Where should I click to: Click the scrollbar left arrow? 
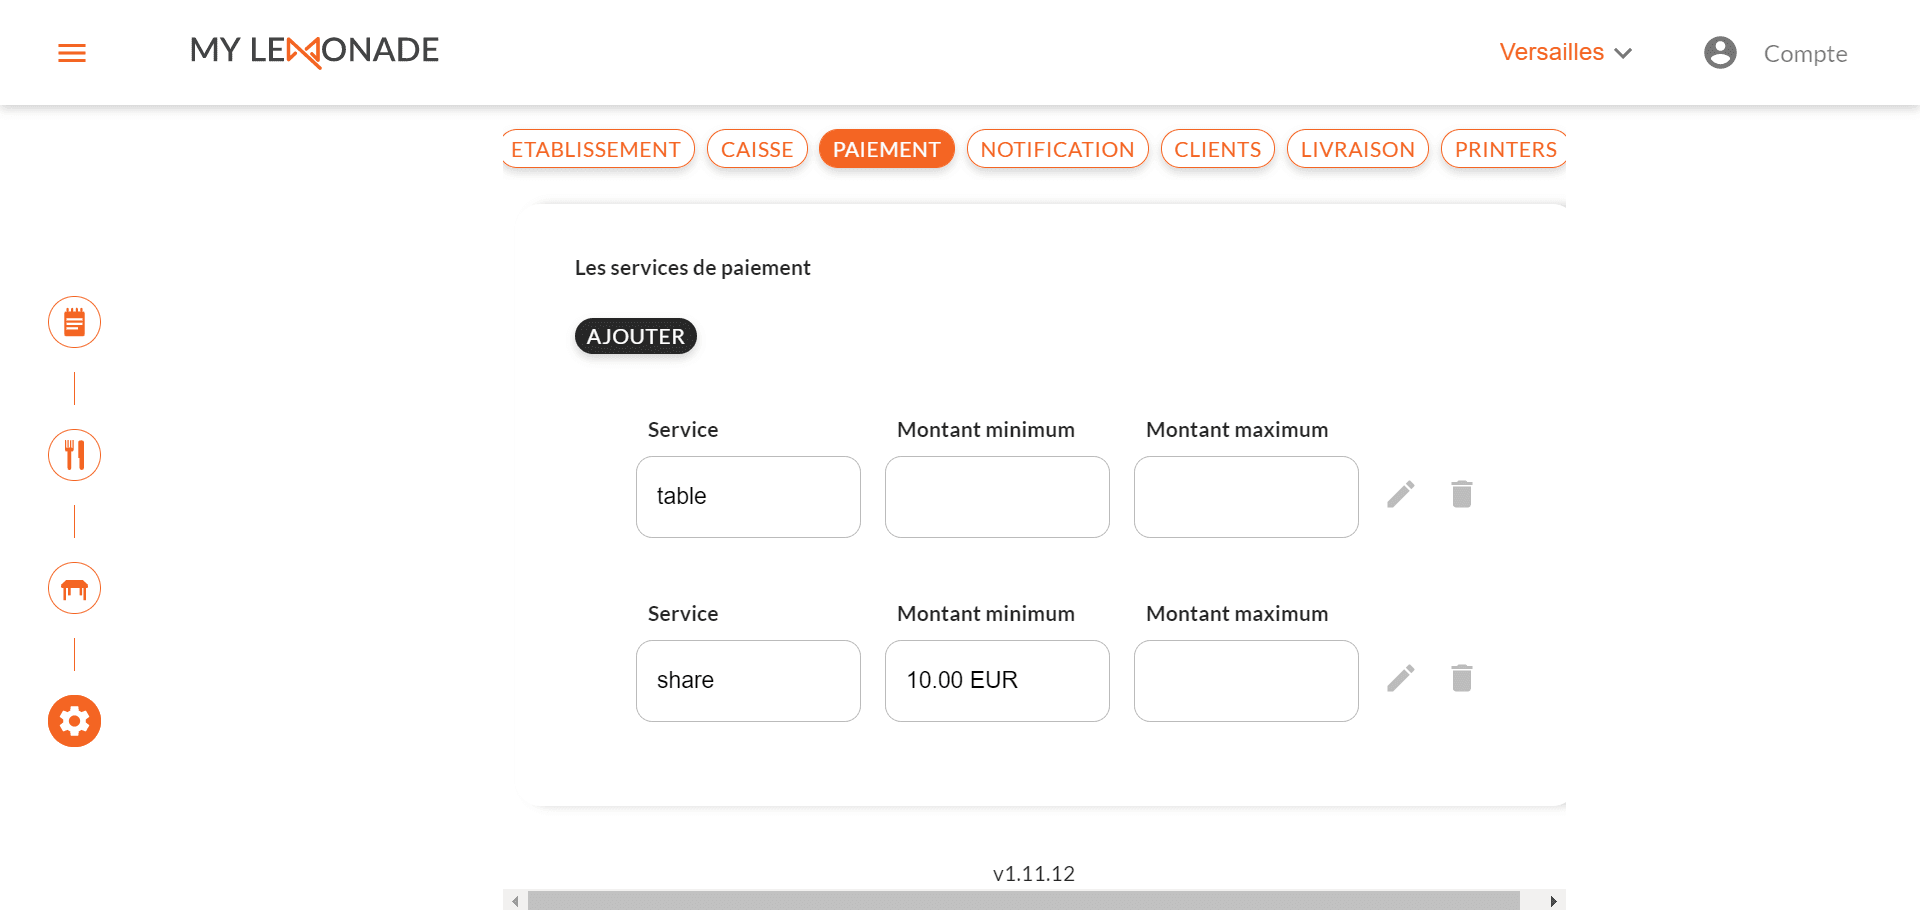click(x=515, y=901)
